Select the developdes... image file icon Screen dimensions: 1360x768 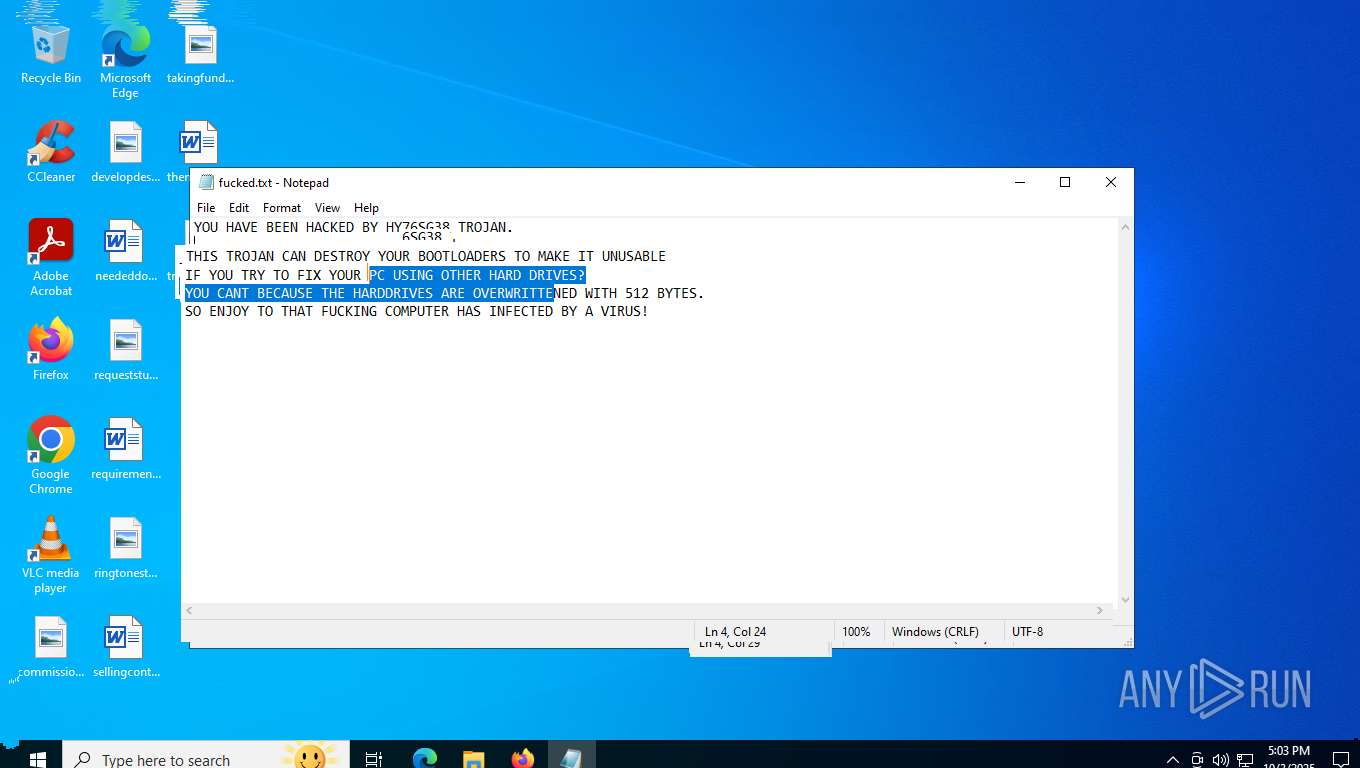(x=125, y=152)
